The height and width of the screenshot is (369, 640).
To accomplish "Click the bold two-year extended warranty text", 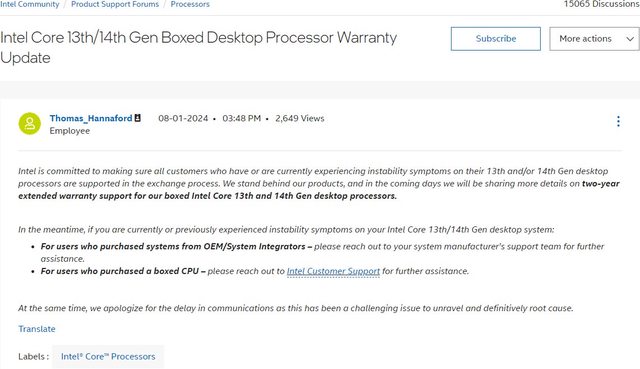I will 318,190.
